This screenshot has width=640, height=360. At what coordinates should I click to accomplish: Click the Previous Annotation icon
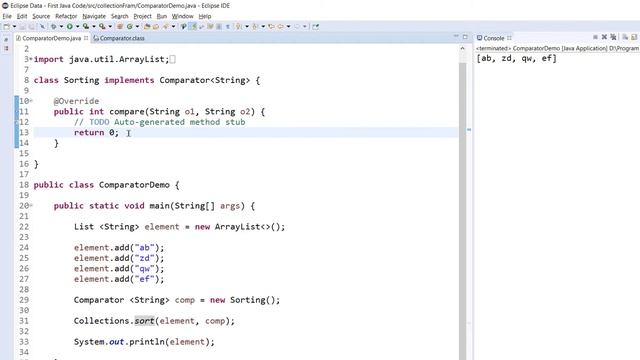[x=255, y=27]
